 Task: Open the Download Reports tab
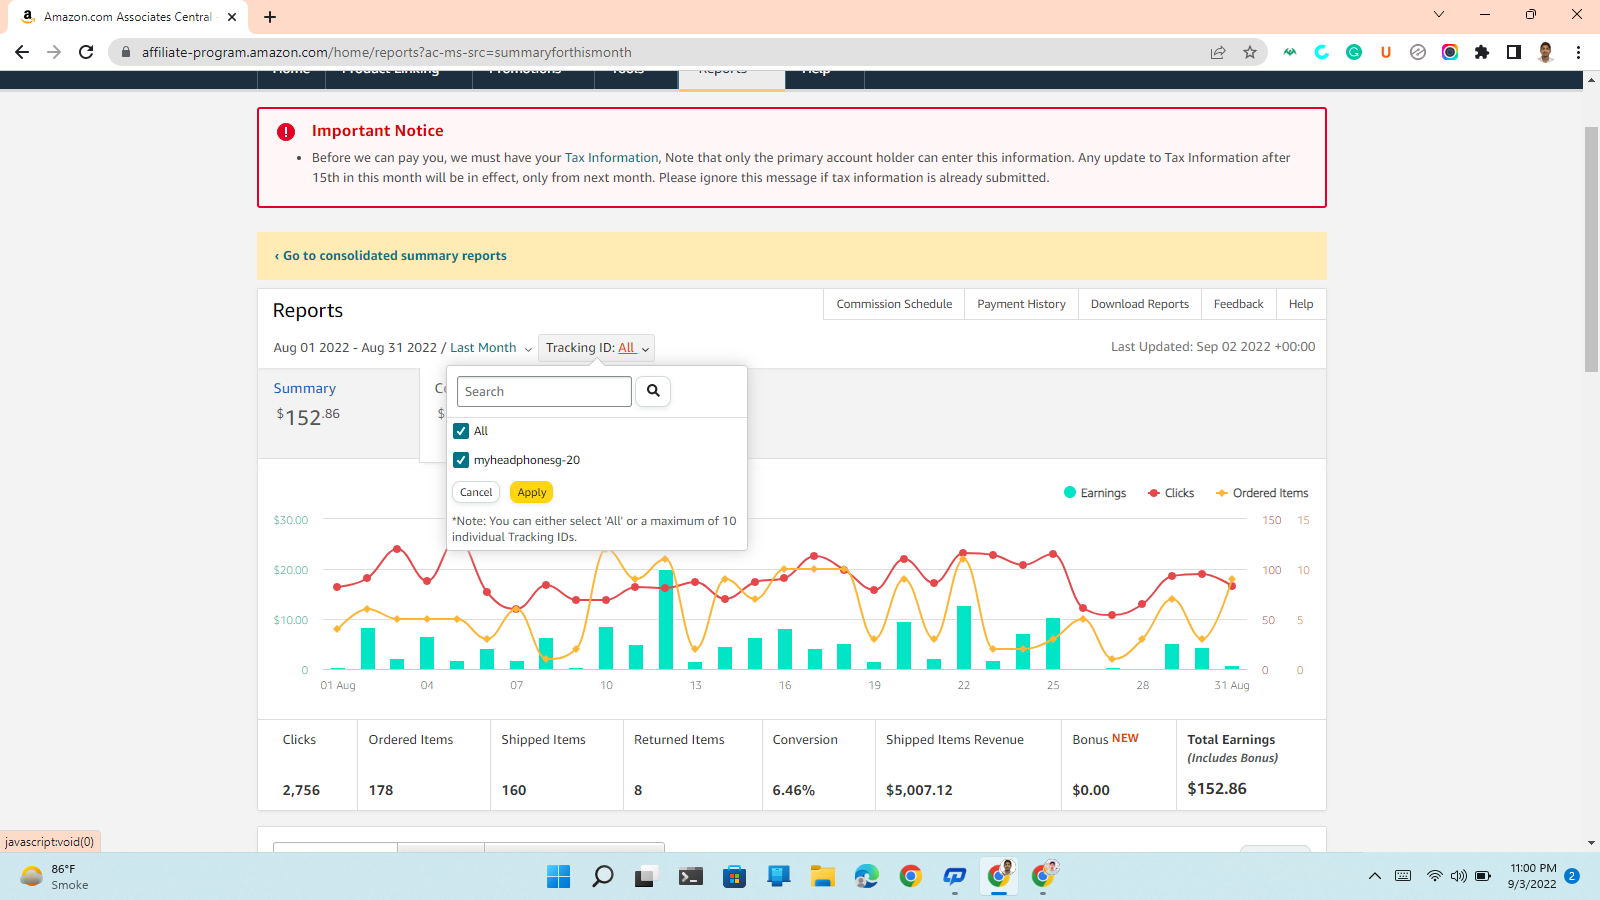point(1139,304)
